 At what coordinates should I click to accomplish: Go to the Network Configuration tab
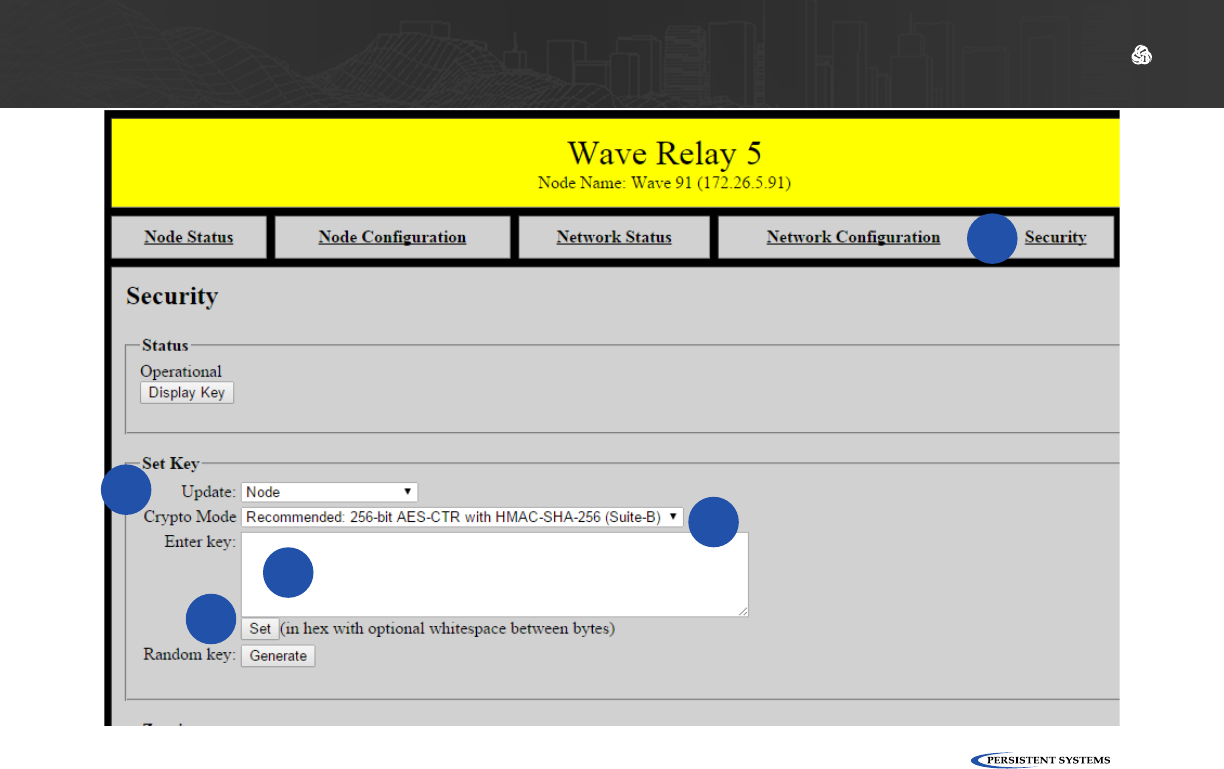tap(853, 237)
